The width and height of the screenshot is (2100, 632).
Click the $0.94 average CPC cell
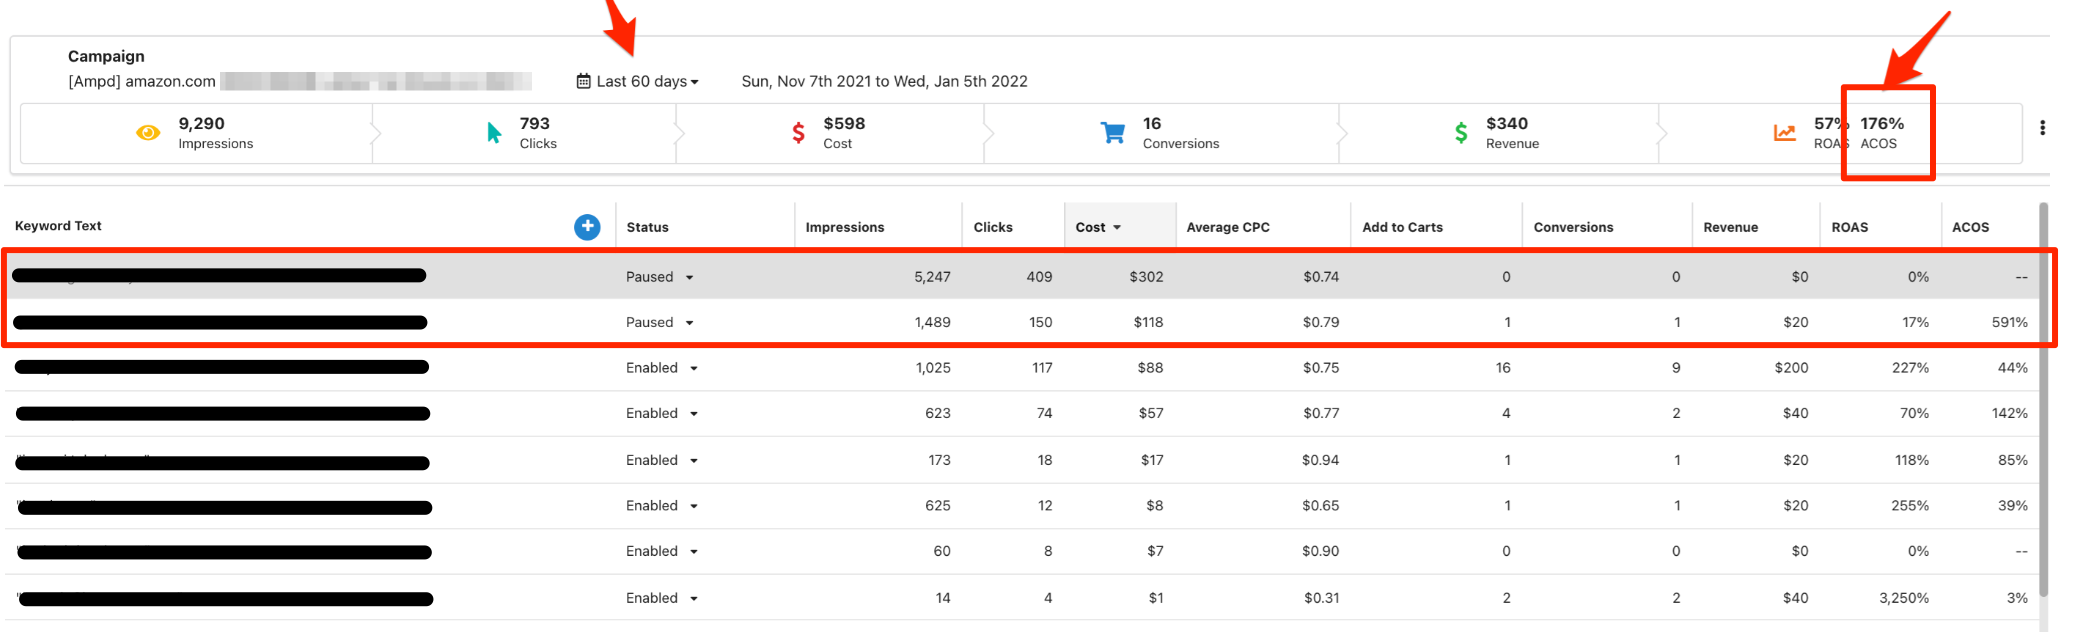point(1320,460)
